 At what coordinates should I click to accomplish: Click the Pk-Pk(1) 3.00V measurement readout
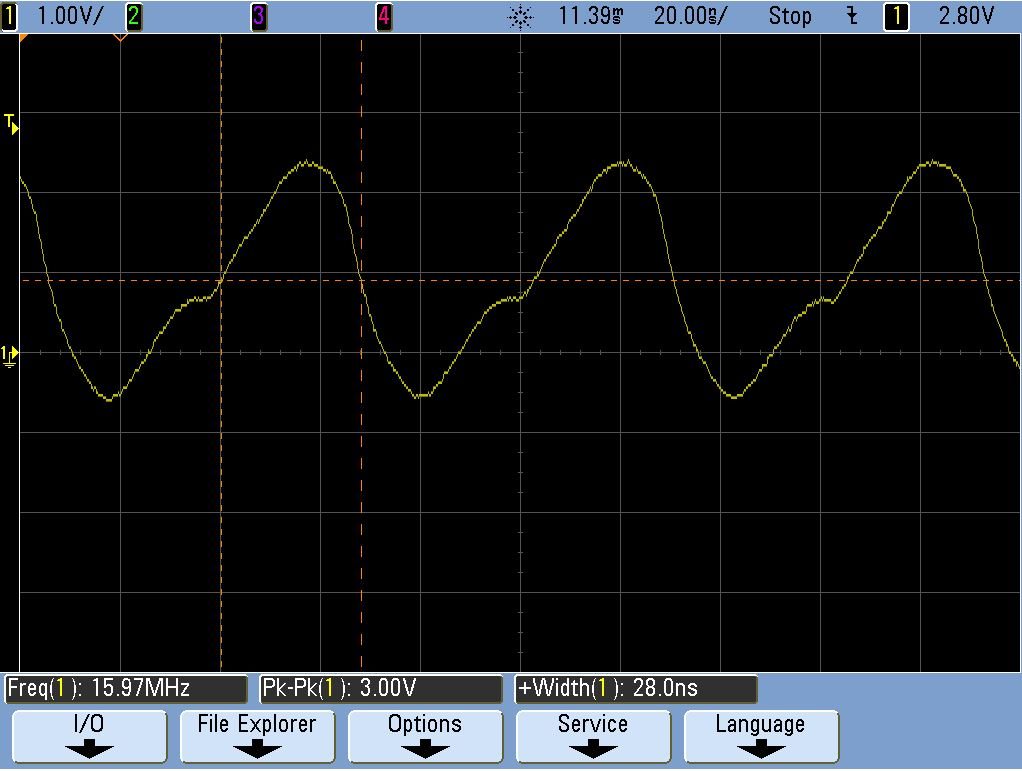click(381, 689)
